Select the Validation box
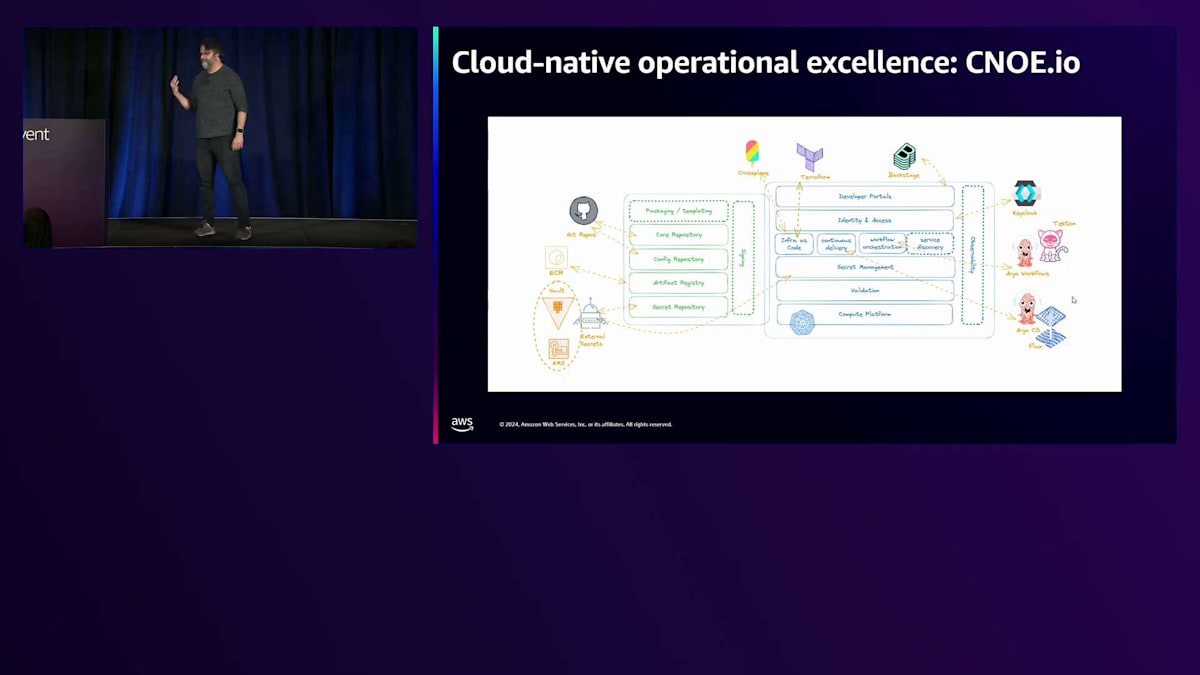The image size is (1200, 675). [865, 290]
